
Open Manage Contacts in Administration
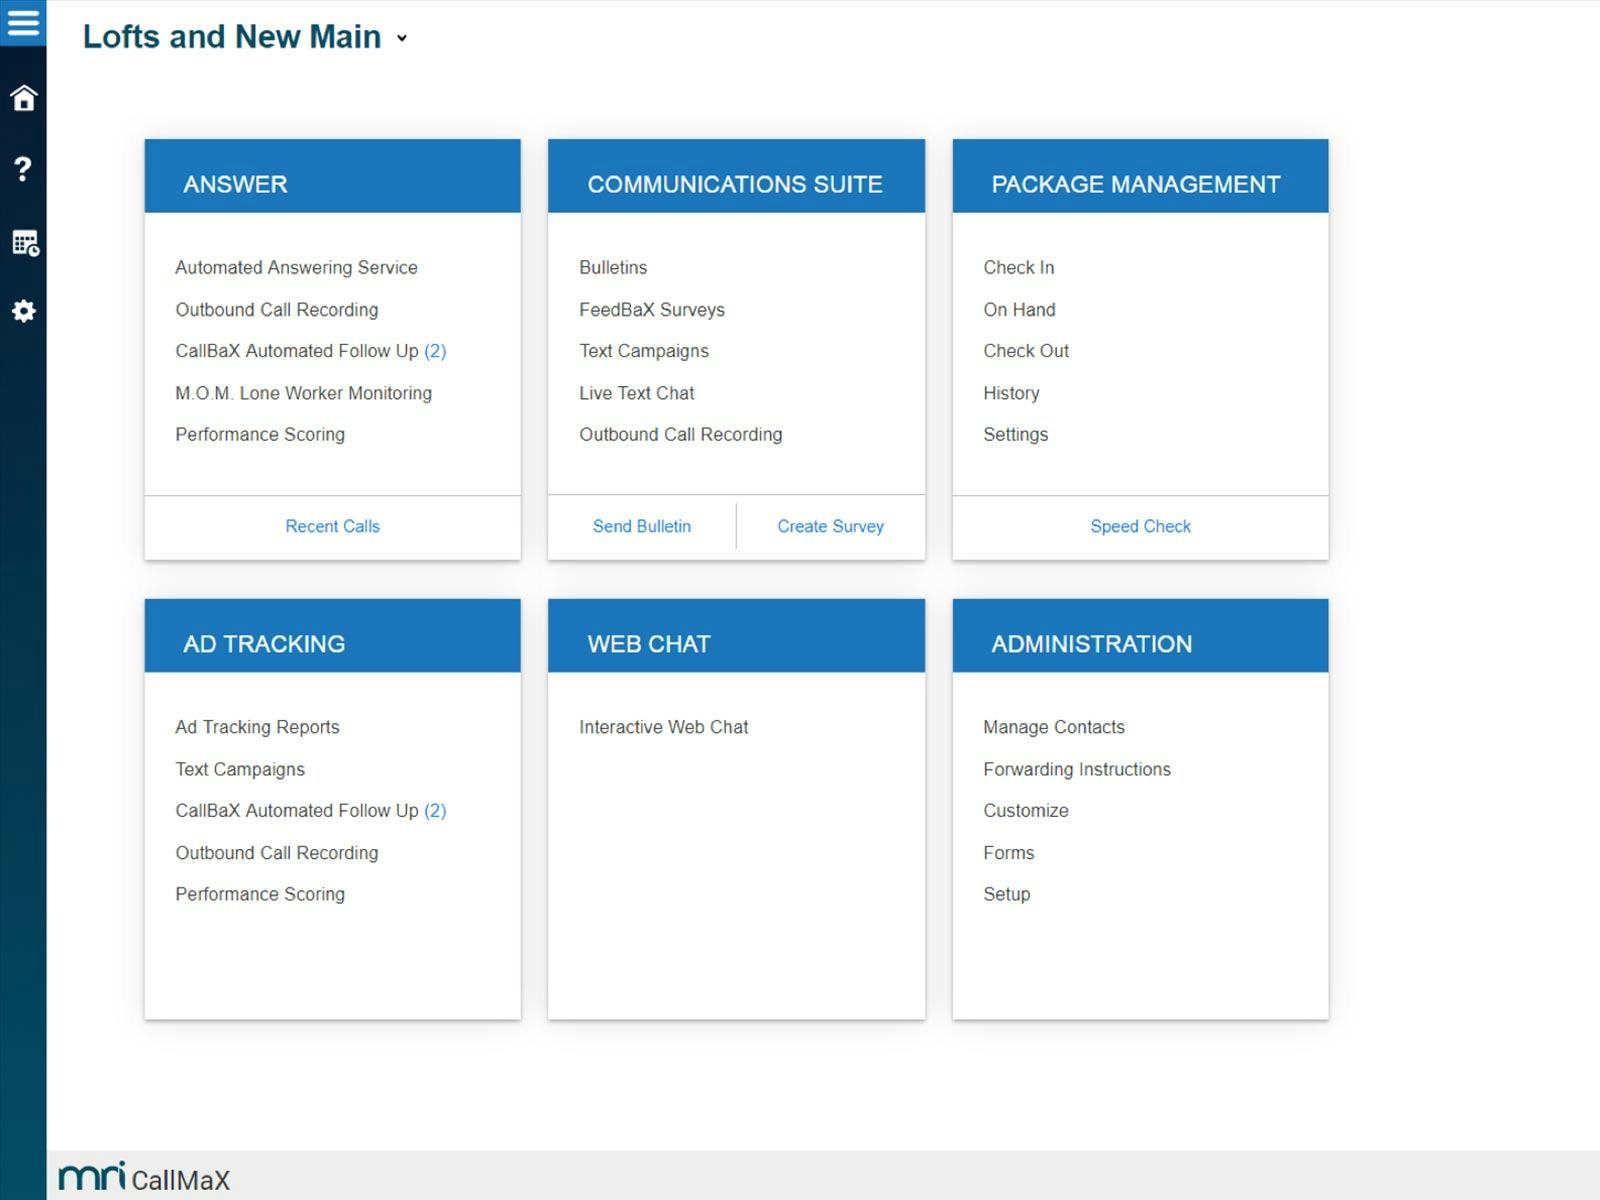point(1054,727)
